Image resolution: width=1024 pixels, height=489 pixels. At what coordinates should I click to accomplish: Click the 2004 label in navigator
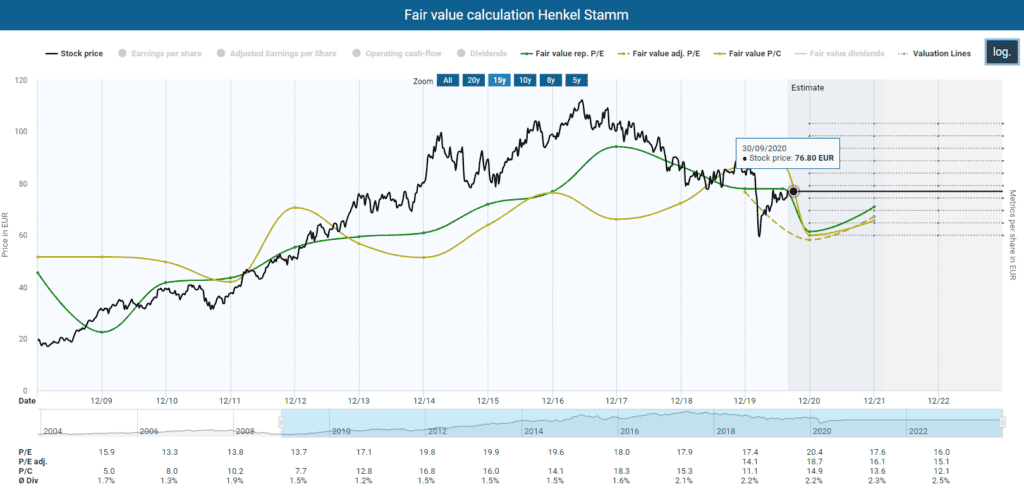click(x=52, y=432)
